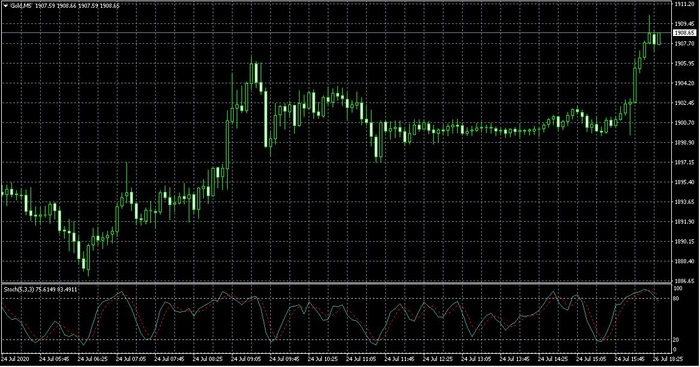Click the 24 Jul 12:25 time label
Viewport: 700px width, 367px height.
pos(438,359)
